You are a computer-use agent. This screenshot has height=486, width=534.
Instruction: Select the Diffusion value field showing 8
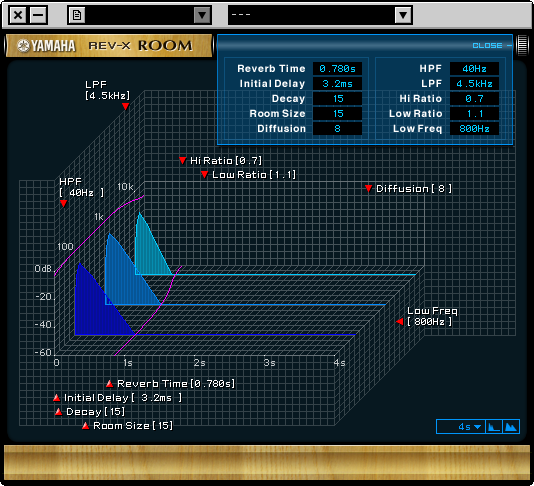tap(337, 129)
